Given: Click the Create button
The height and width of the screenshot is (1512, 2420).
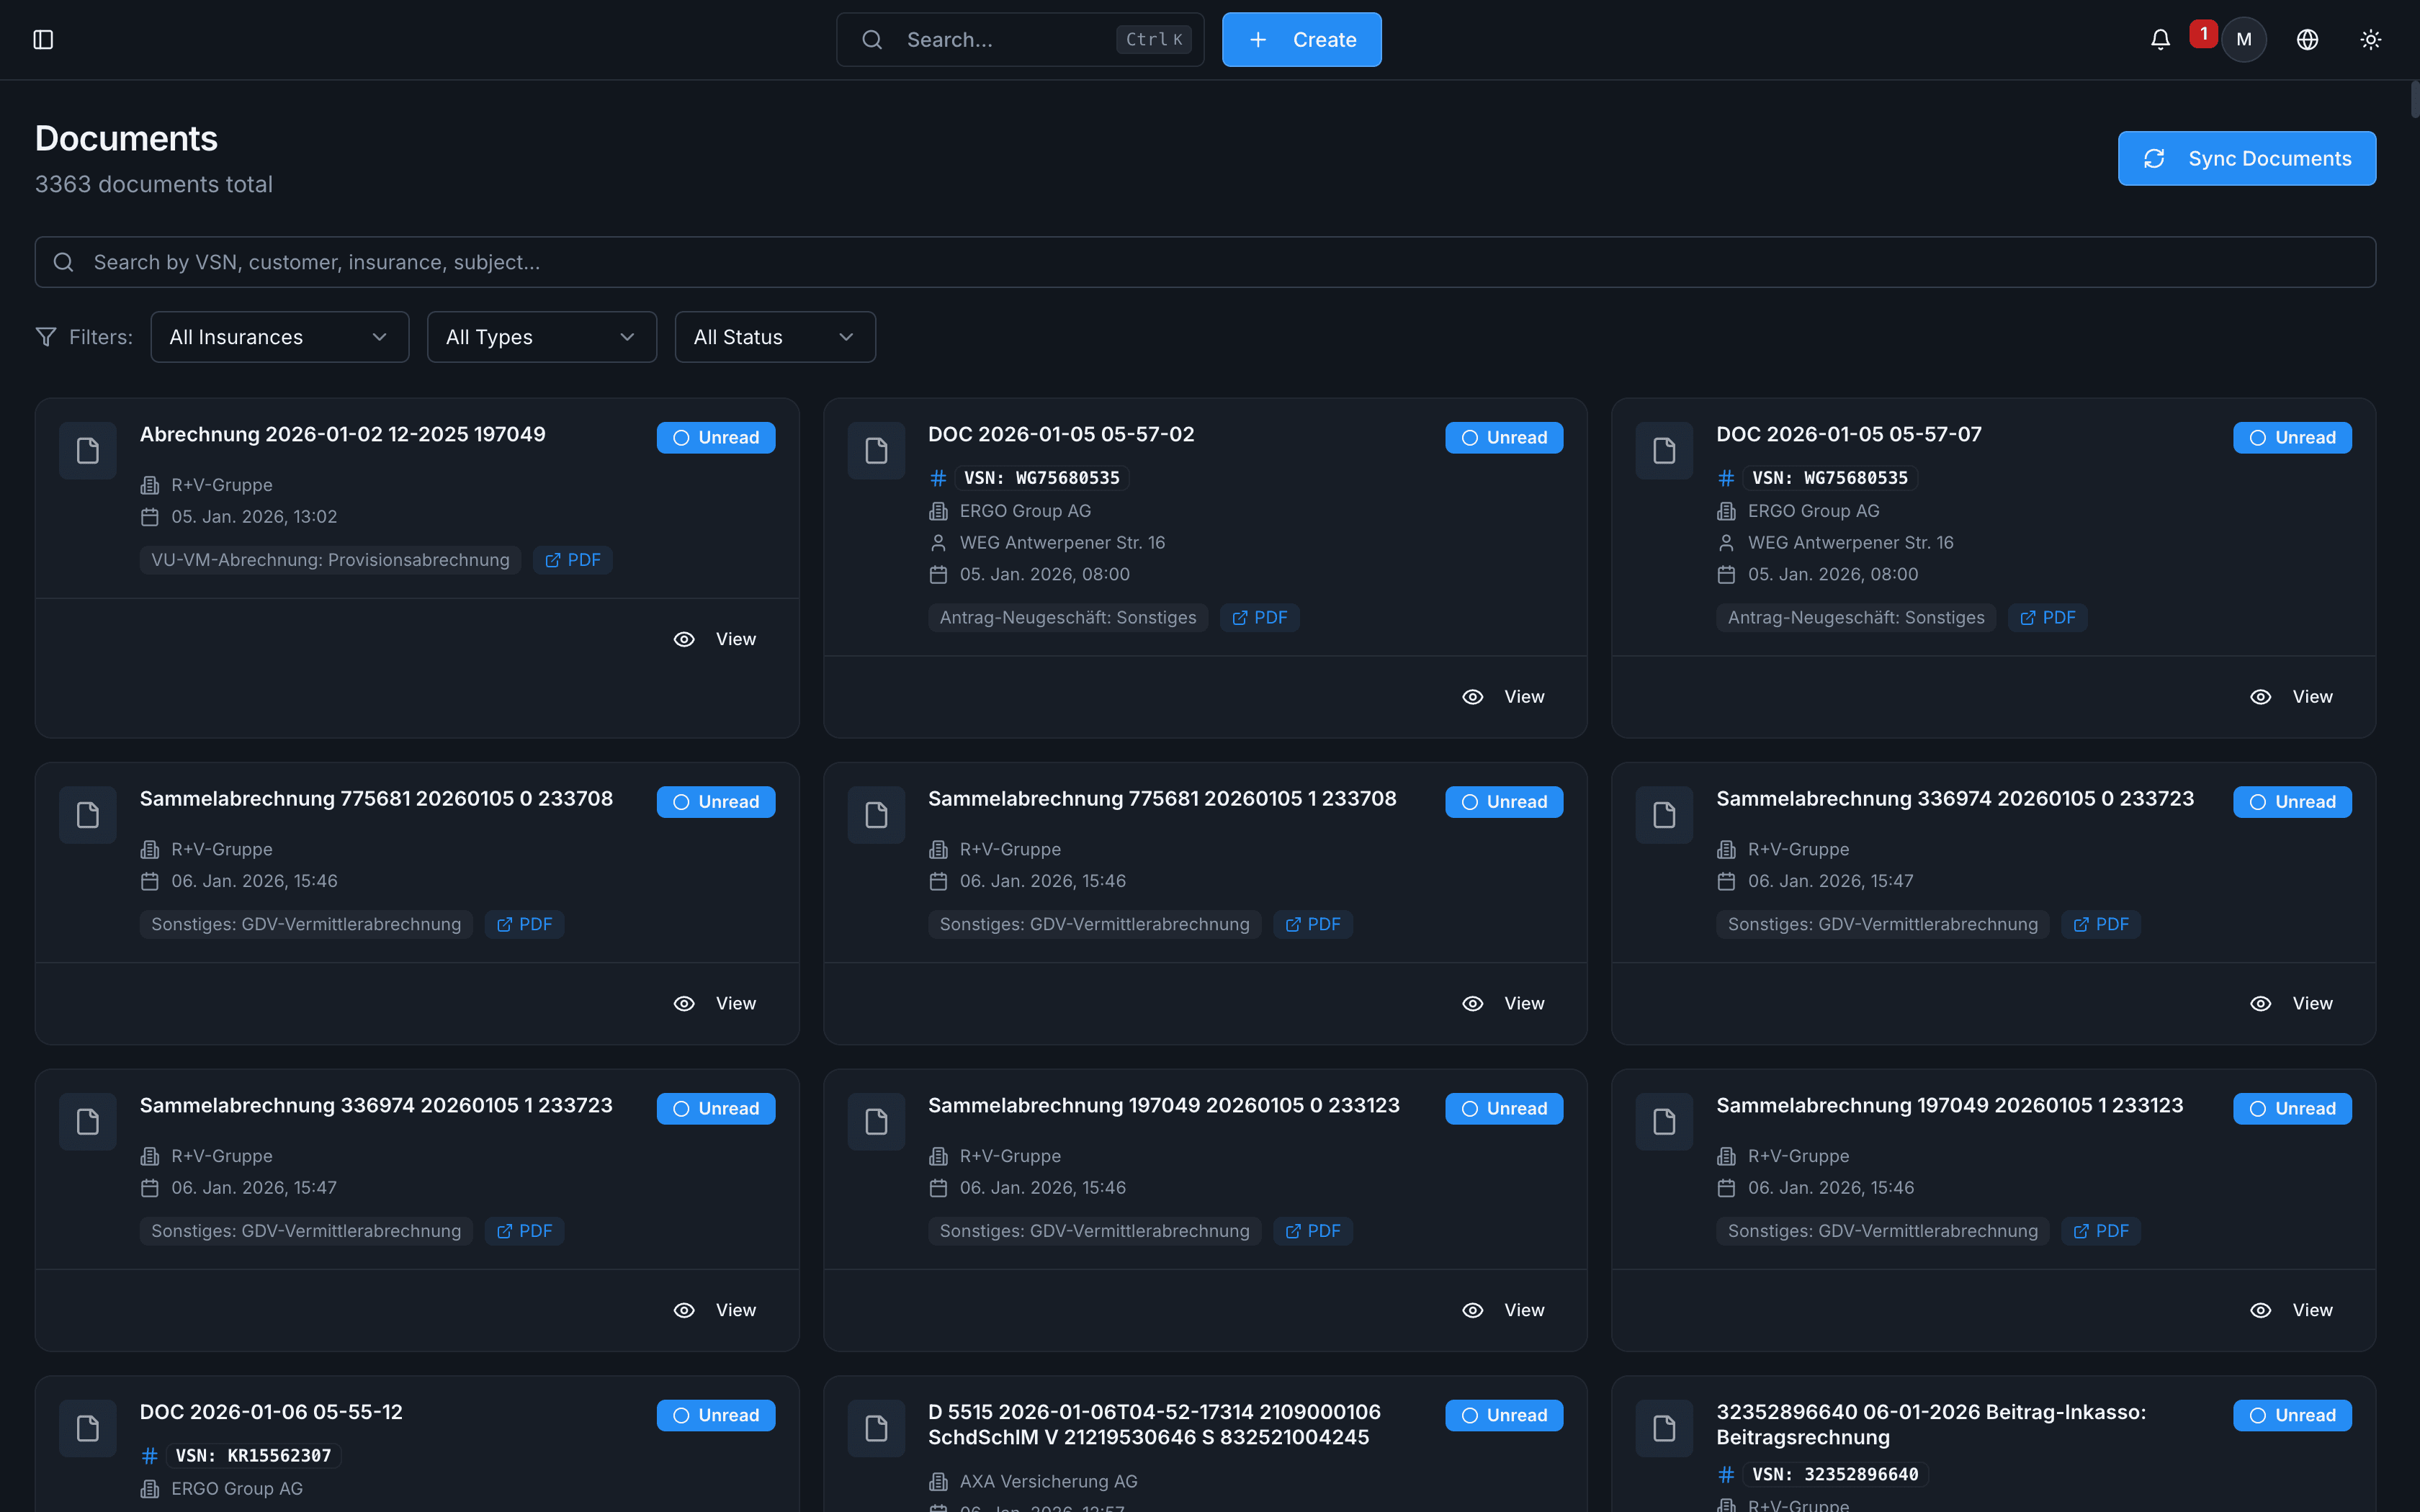Looking at the screenshot, I should tap(1301, 40).
